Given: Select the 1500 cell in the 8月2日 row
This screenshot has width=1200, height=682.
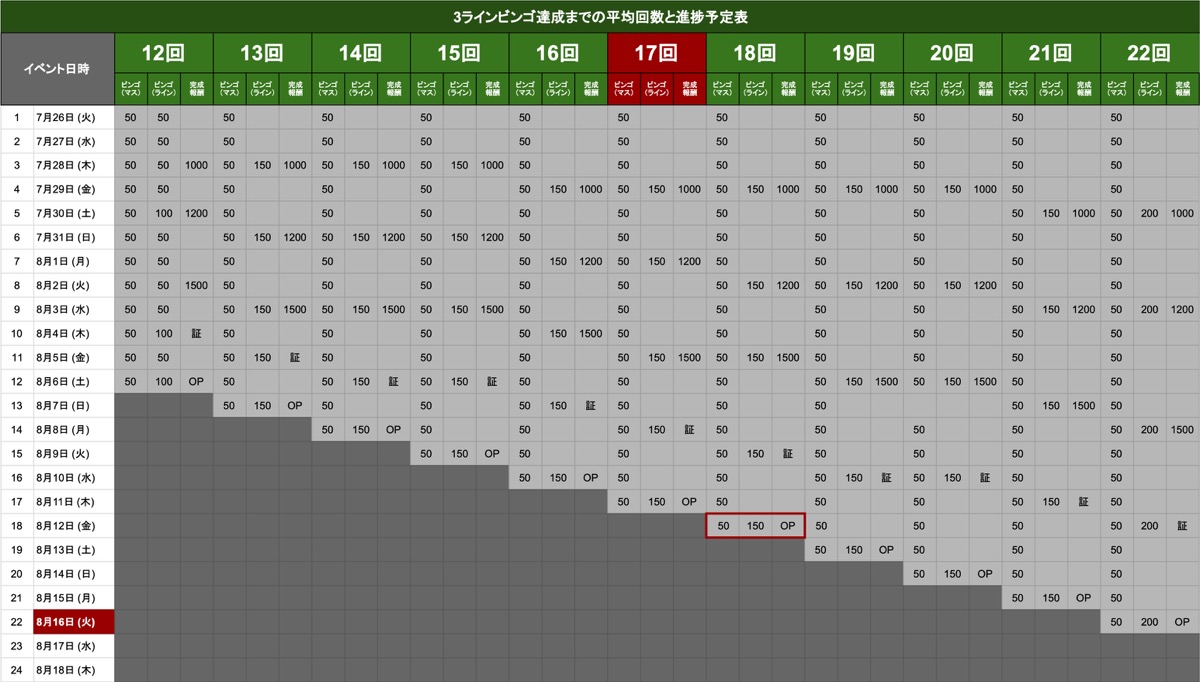Looking at the screenshot, I should click(196, 286).
